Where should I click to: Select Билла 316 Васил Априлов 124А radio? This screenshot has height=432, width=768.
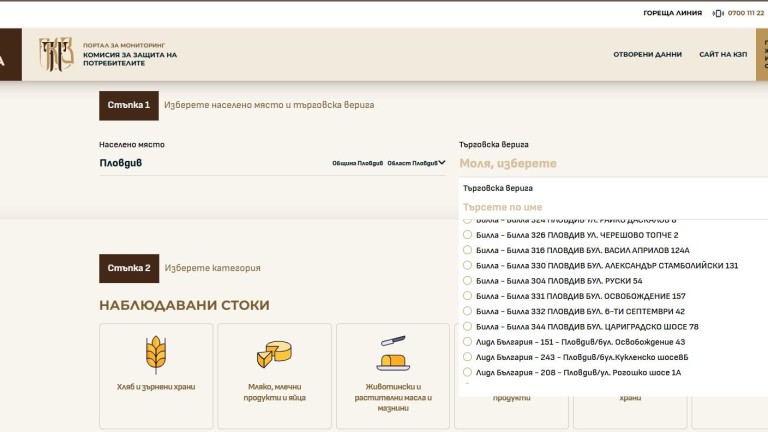coord(467,250)
